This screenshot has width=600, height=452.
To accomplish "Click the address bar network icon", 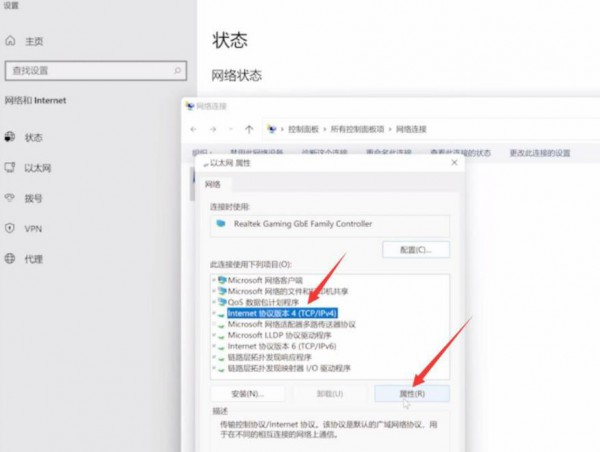I will (272, 129).
